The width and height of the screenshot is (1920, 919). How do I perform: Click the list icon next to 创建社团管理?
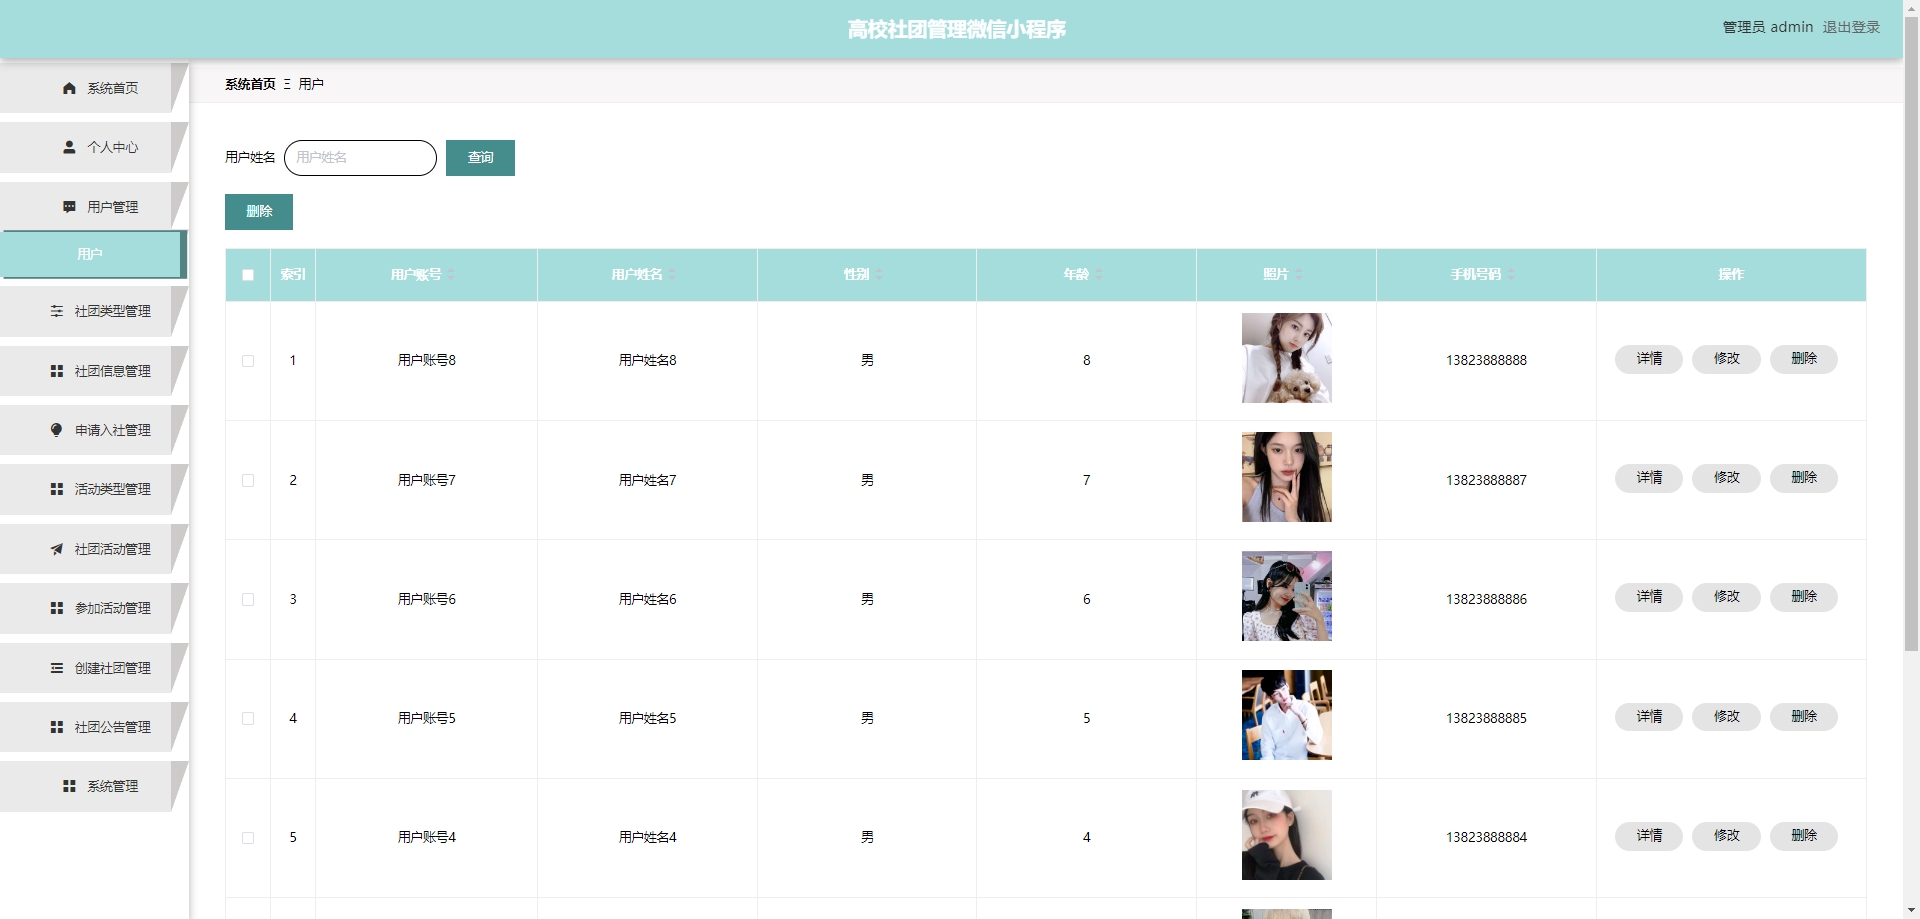click(x=57, y=668)
